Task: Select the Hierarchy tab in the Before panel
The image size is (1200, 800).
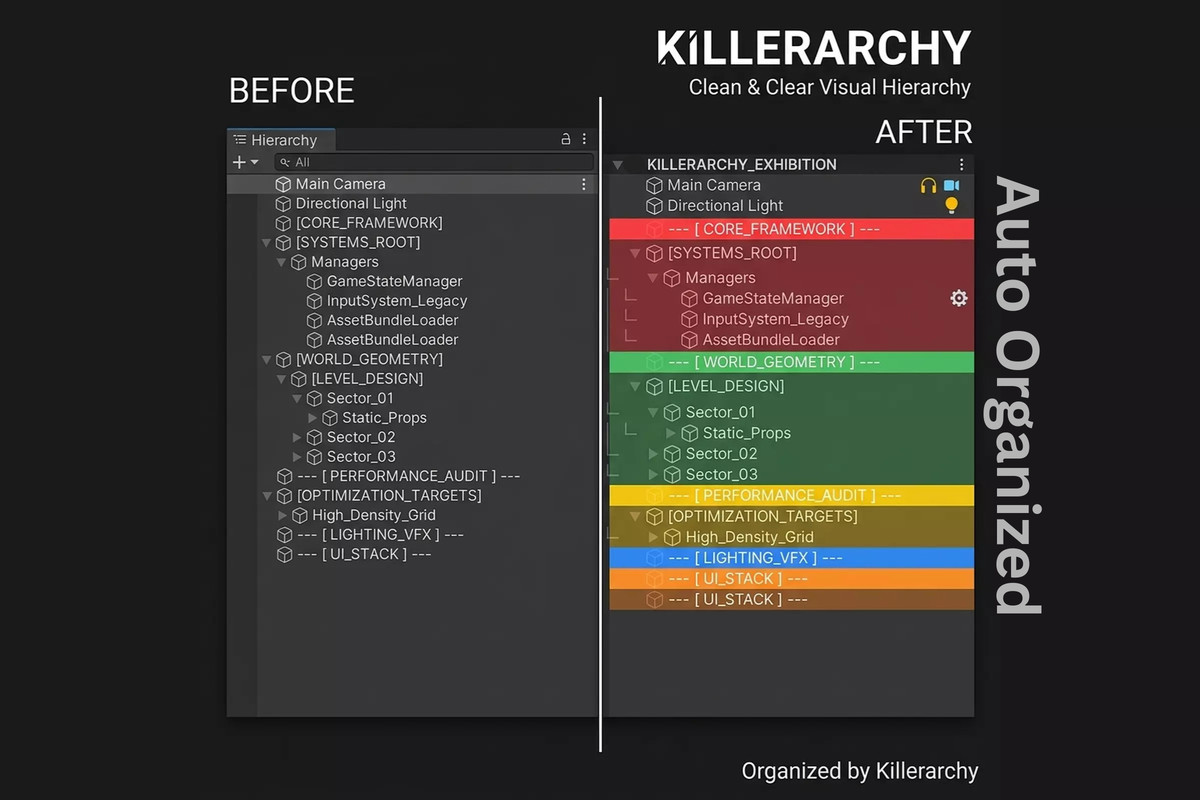Action: pos(281,140)
